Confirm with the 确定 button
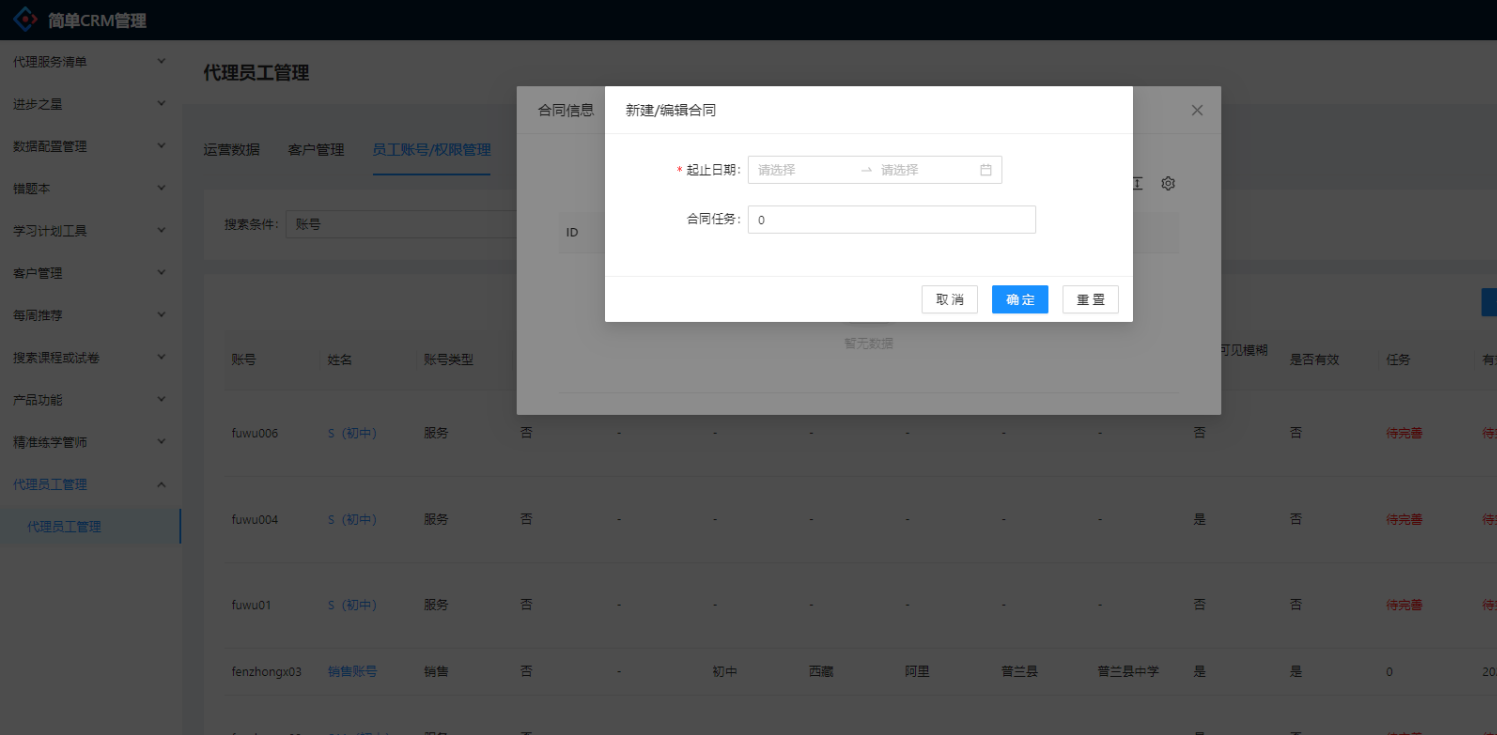The width and height of the screenshot is (1497, 735). 1019,300
